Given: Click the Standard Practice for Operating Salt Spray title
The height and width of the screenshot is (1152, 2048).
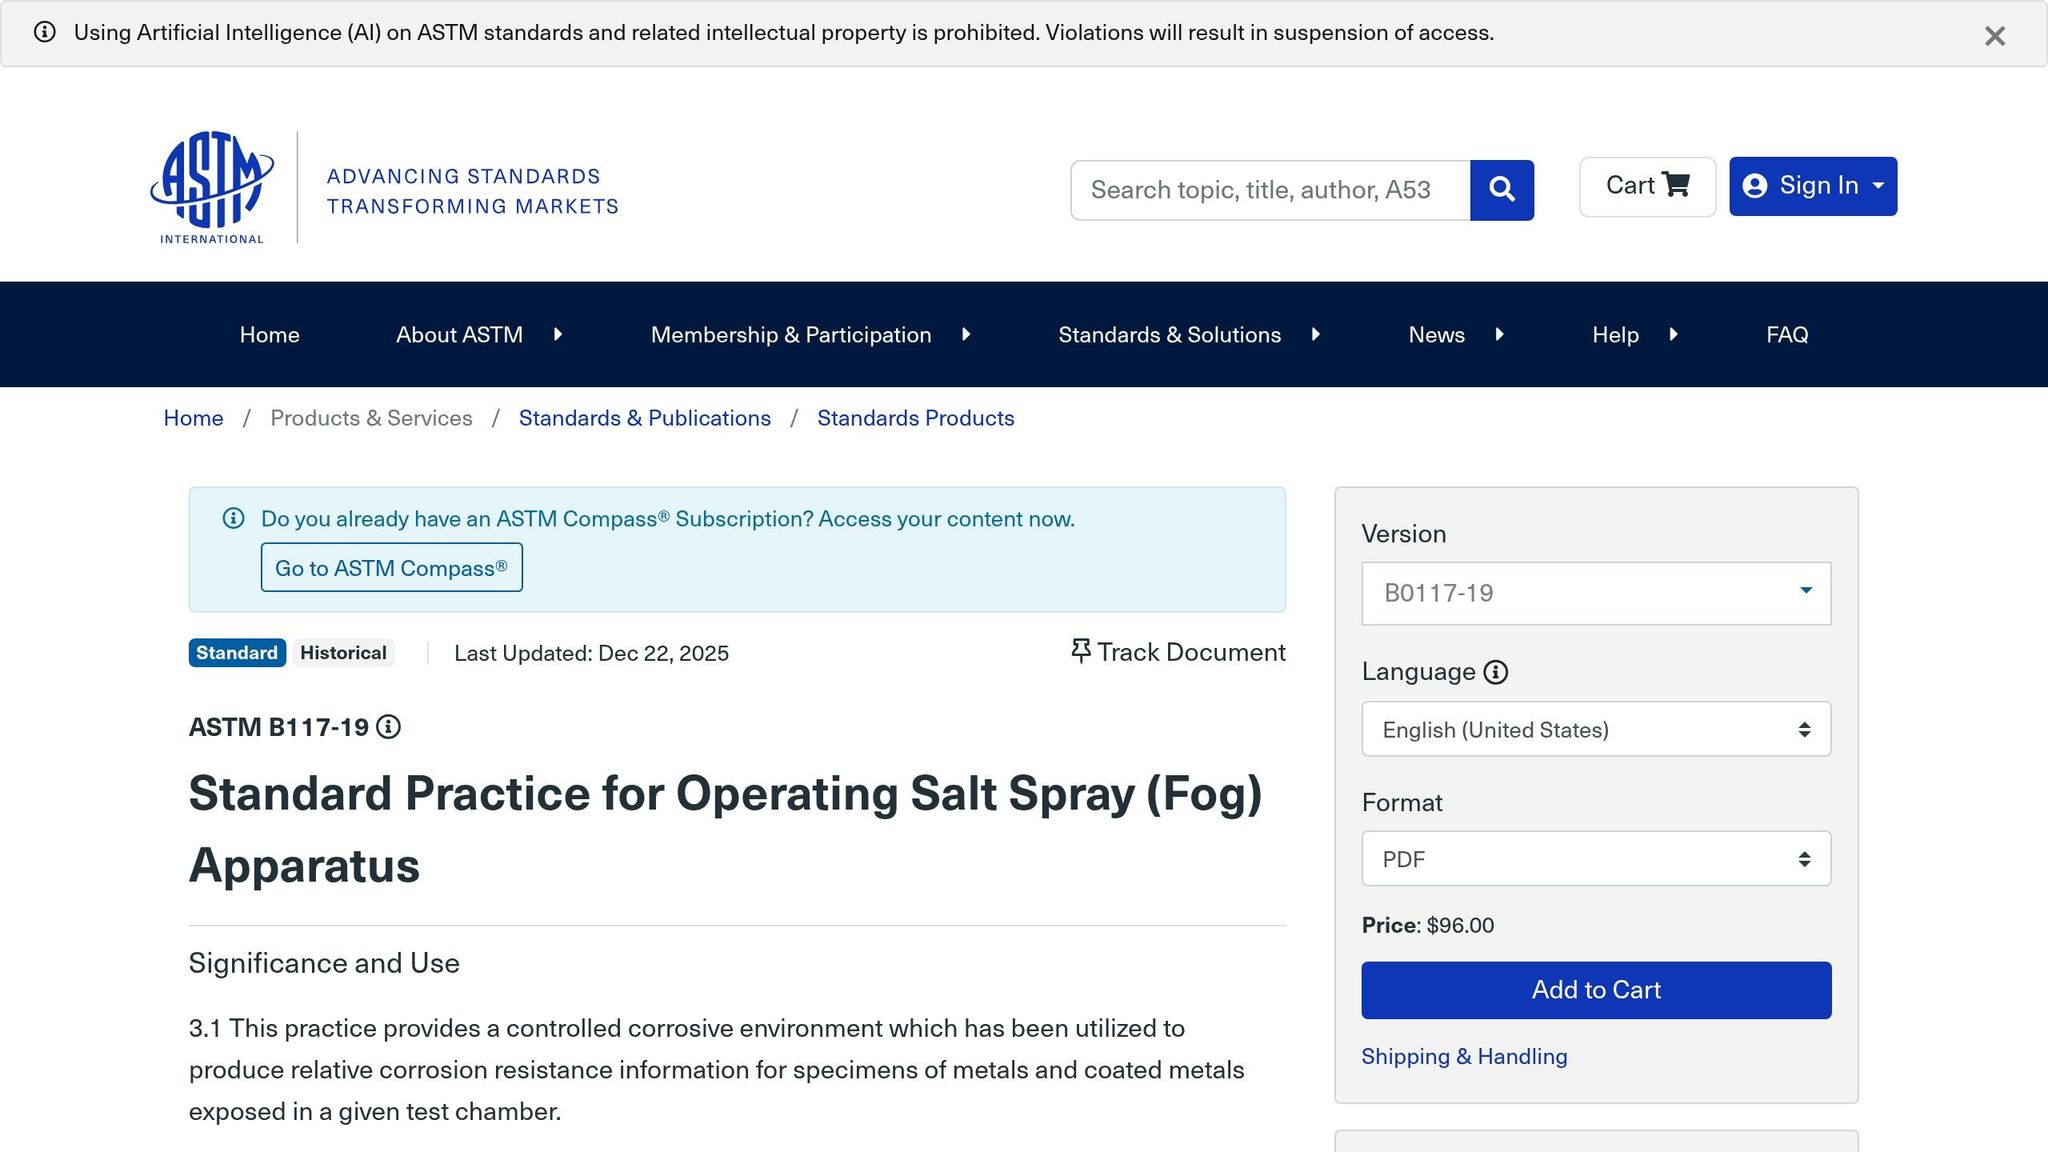Looking at the screenshot, I should tap(725, 829).
